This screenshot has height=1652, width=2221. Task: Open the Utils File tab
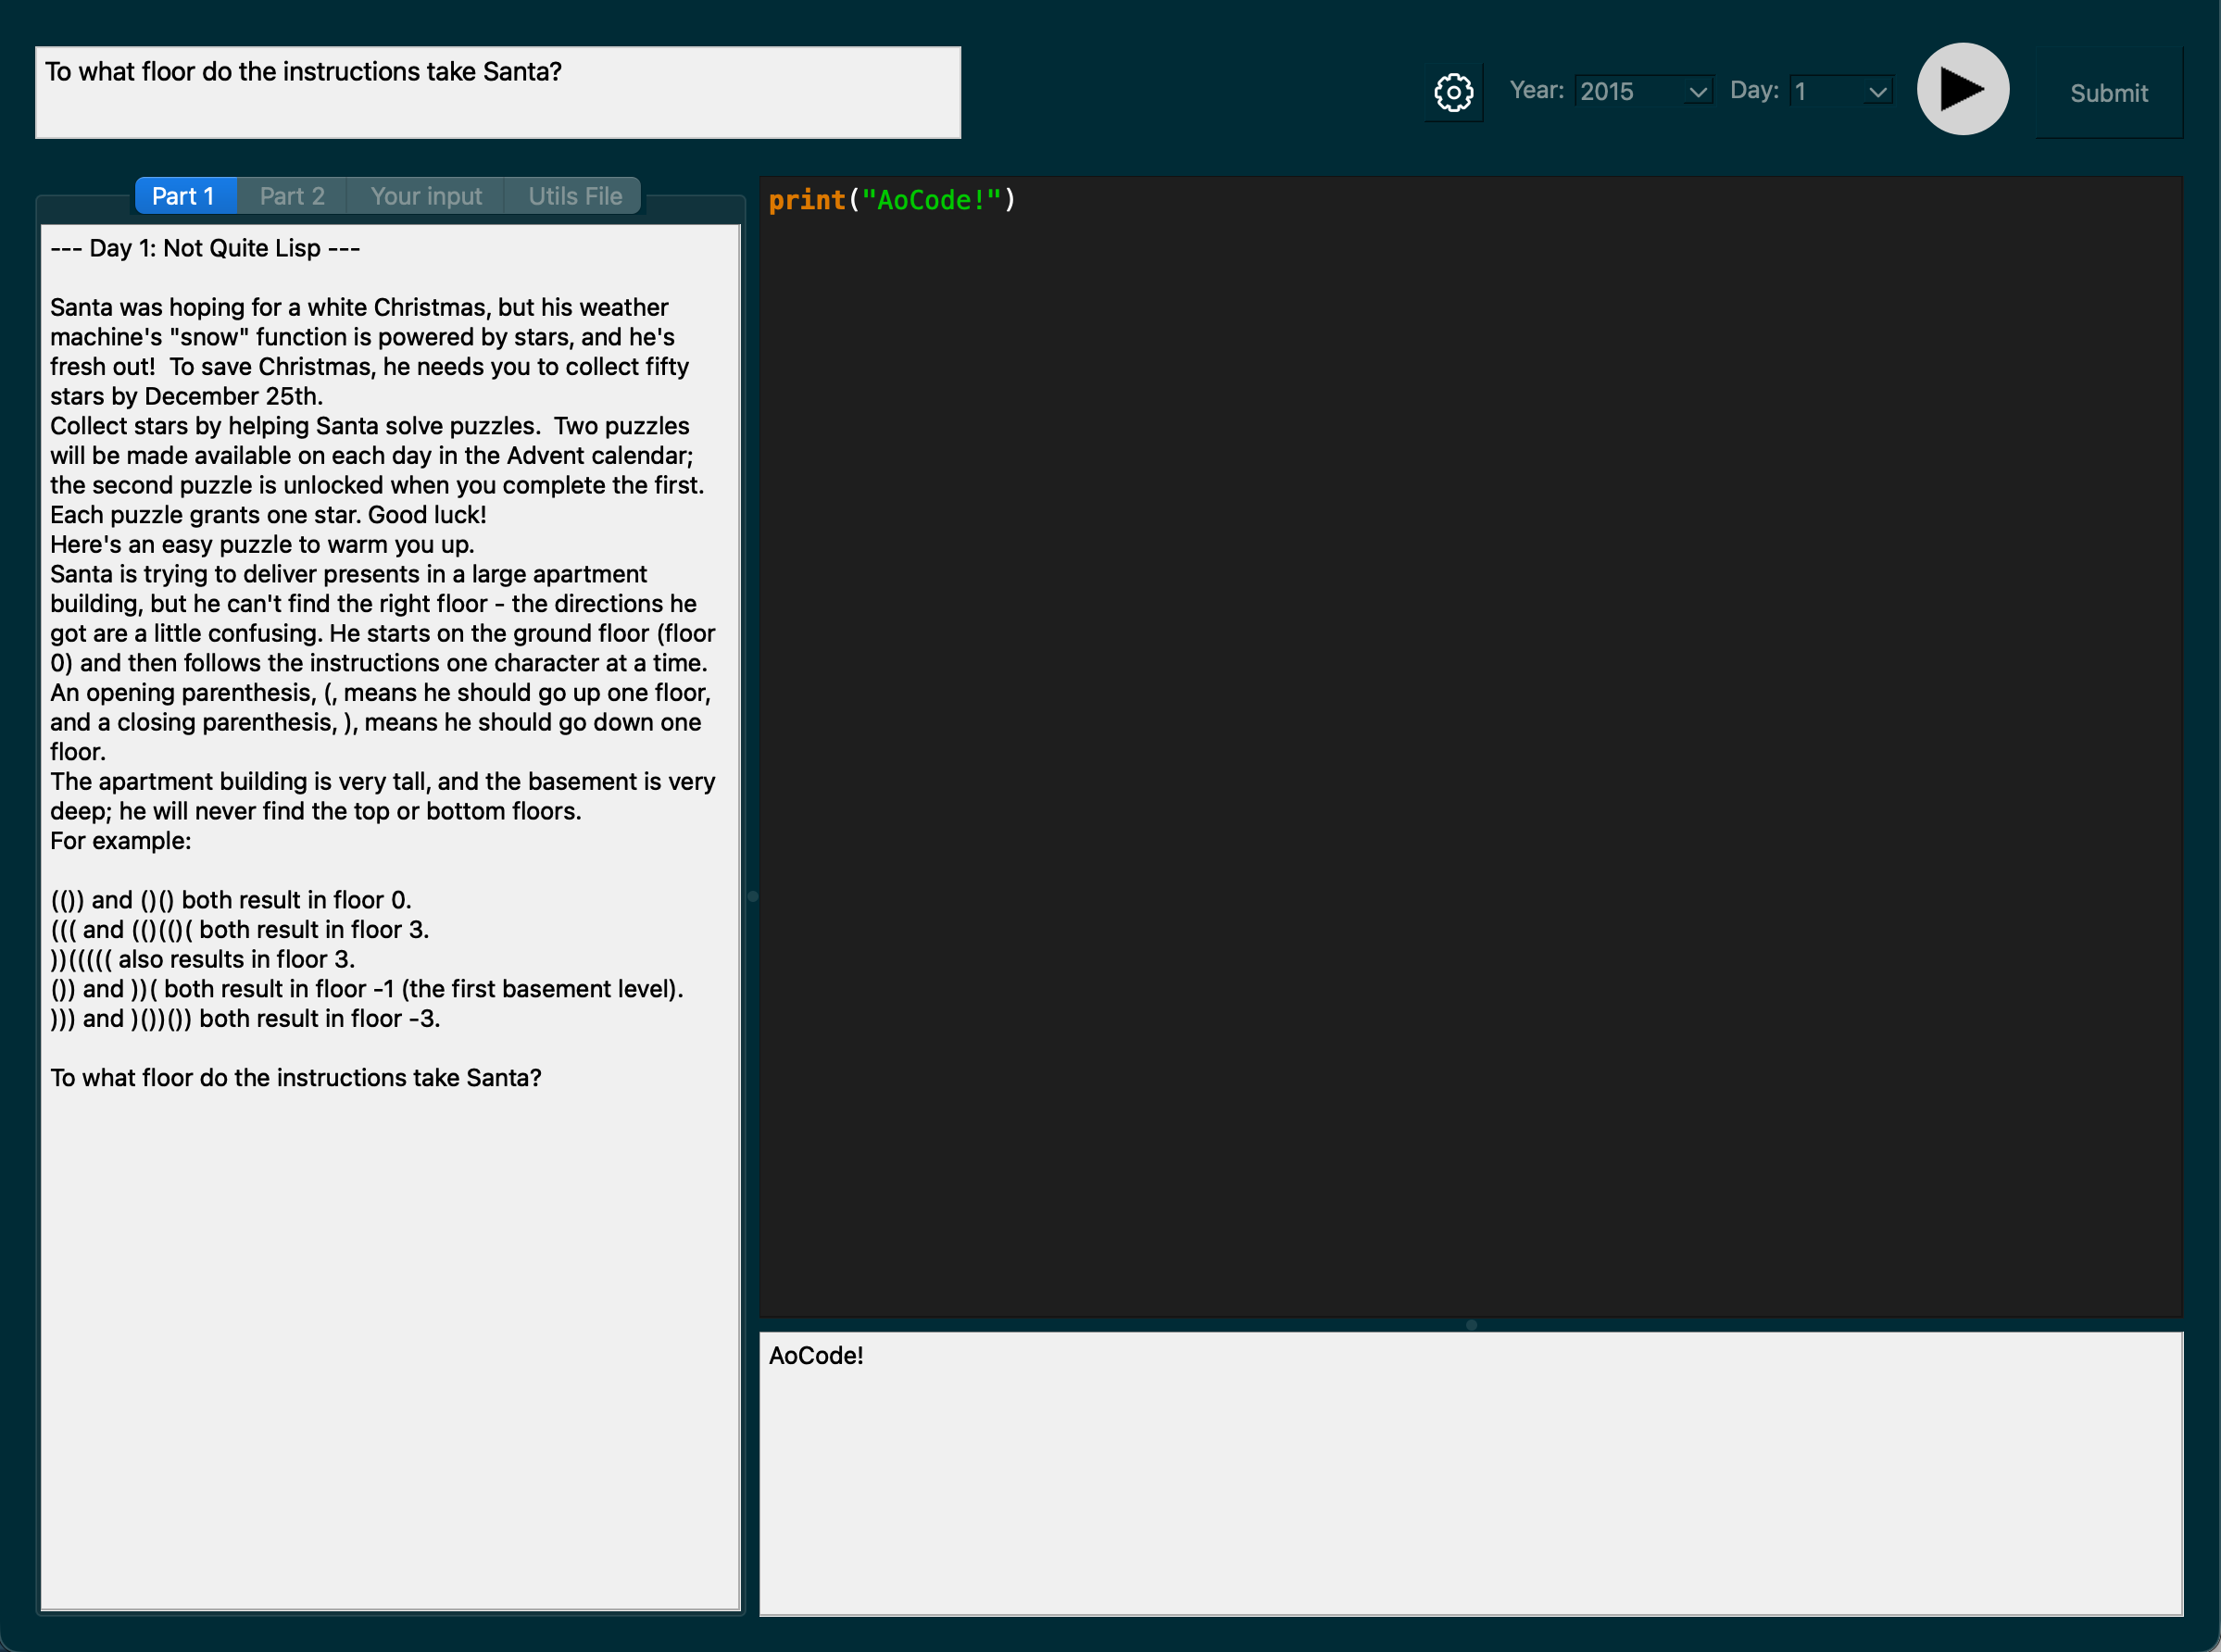(x=575, y=196)
